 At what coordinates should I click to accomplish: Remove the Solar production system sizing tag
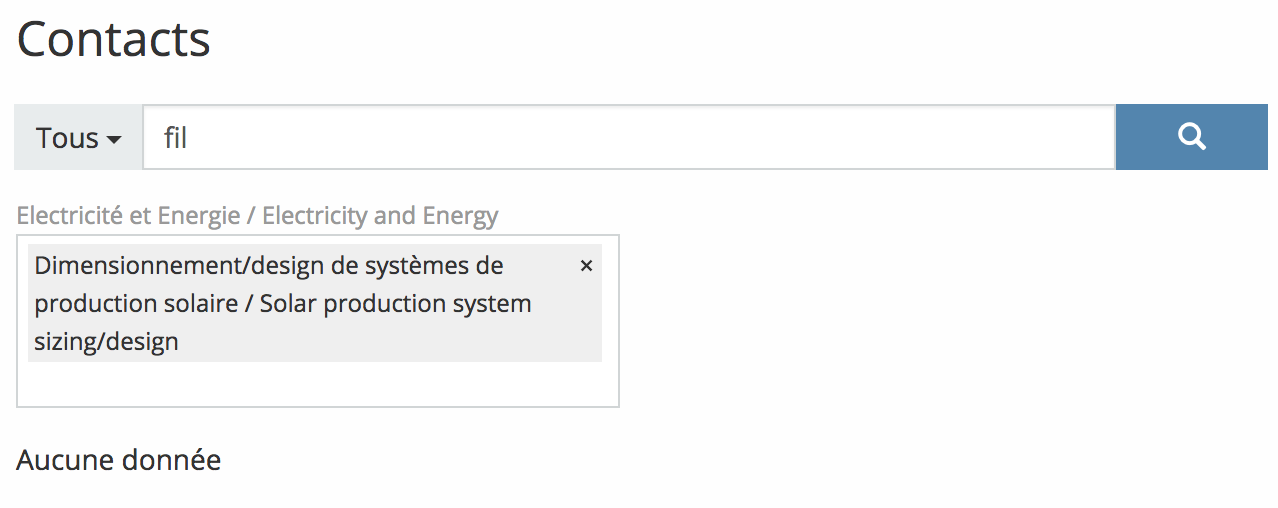(x=587, y=266)
